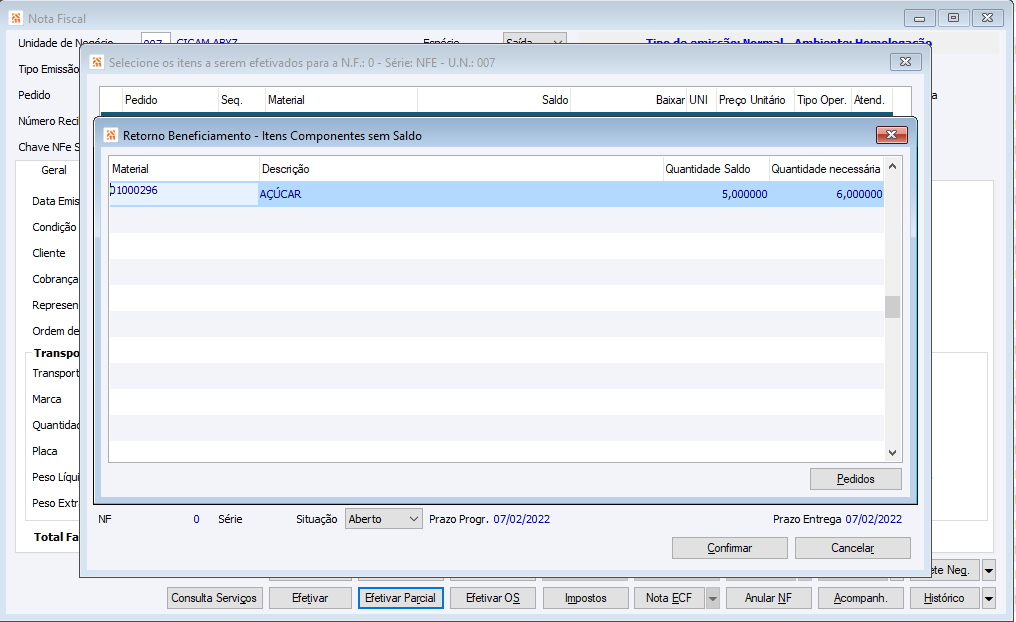Click the Consulta Serviços button
The height and width of the screenshot is (622, 1016).
tap(214, 598)
